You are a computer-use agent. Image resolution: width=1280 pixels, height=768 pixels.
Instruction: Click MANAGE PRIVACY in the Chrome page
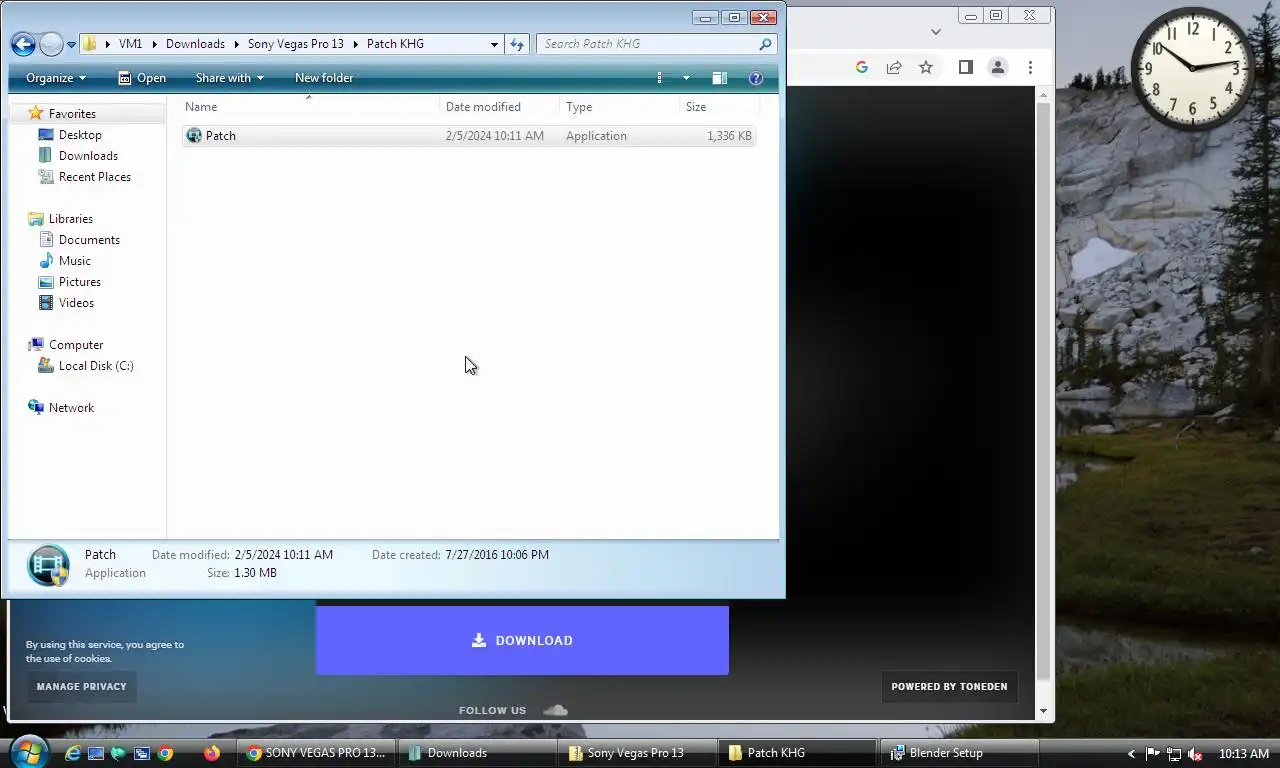[x=82, y=687]
